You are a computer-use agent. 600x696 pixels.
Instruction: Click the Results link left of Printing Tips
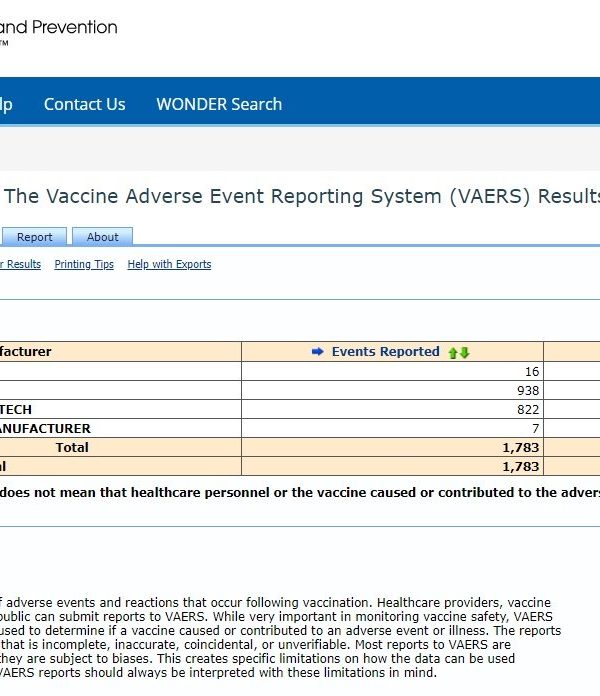click(20, 264)
